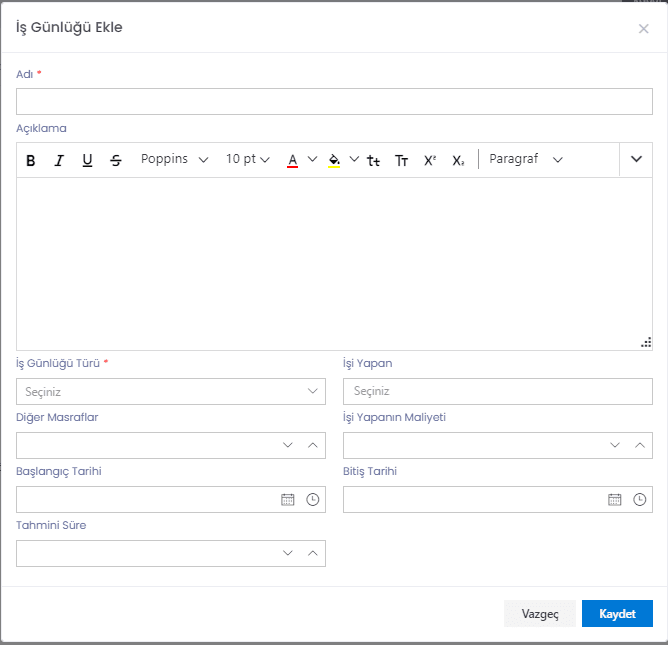Viewport: 668px width, 645px height.
Task: Open the İş Günlüğü Türü dropdown
Action: pyautogui.click(x=171, y=391)
